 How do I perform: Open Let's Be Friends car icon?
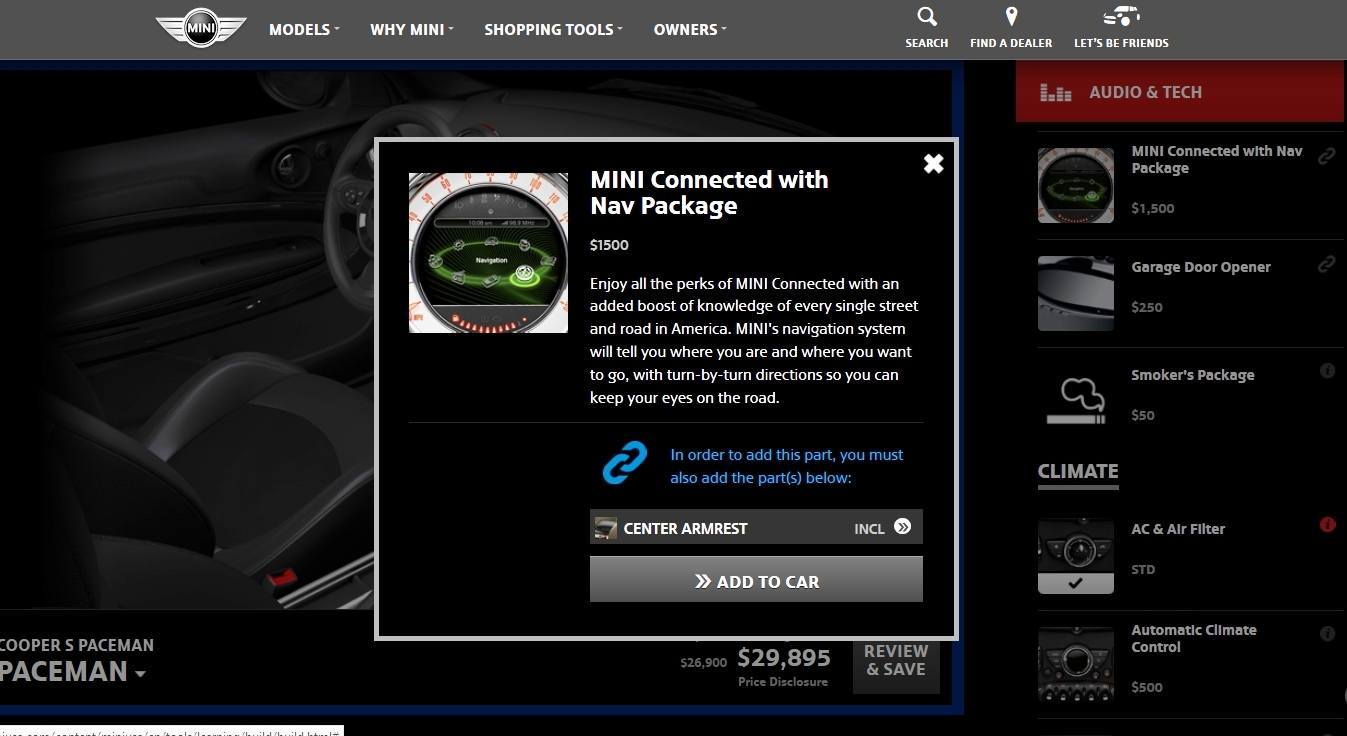coord(1121,17)
